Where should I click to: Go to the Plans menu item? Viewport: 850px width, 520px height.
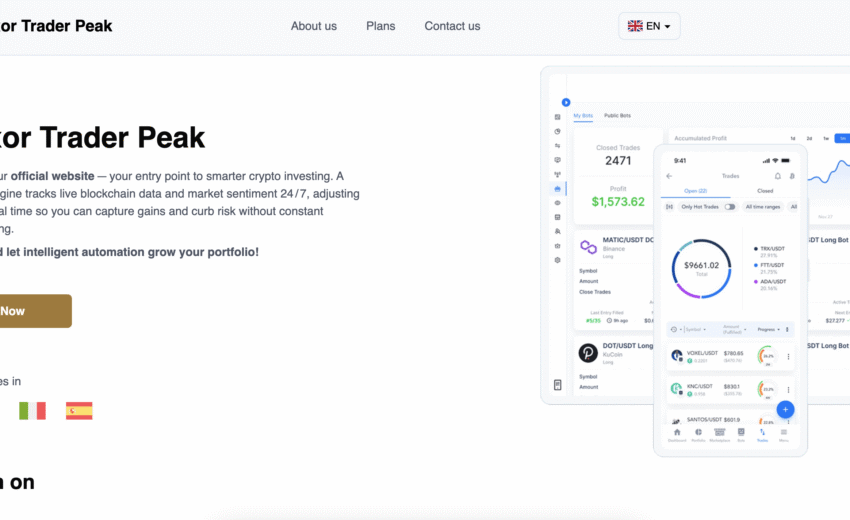[380, 26]
